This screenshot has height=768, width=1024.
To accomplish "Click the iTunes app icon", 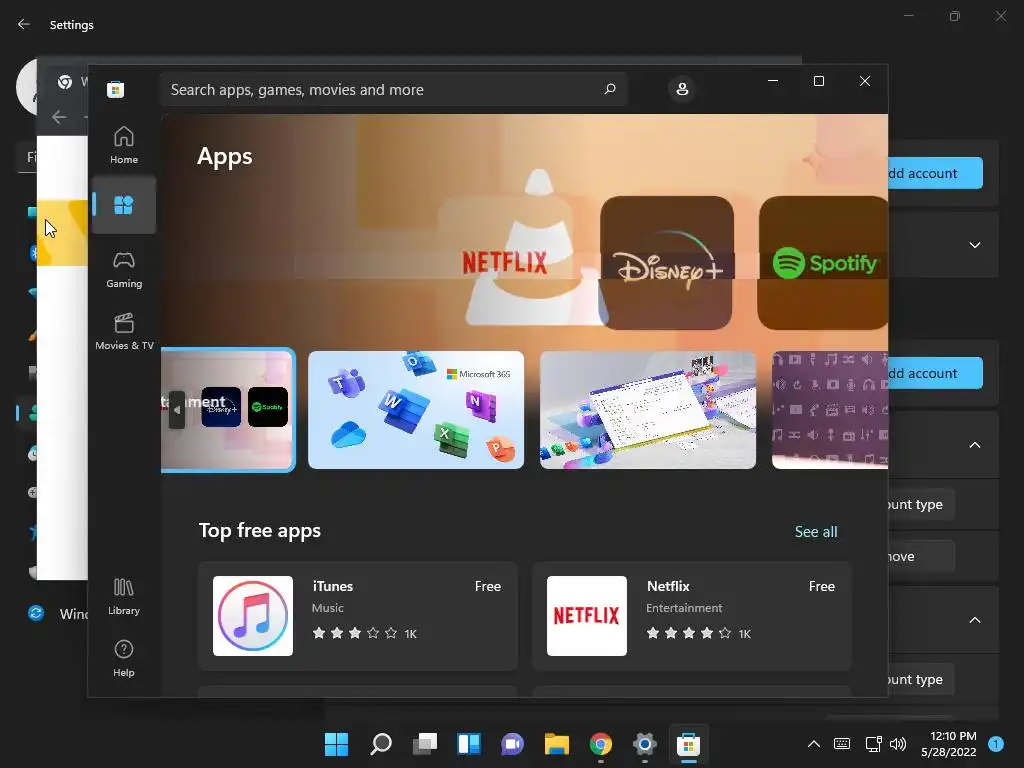I will pyautogui.click(x=253, y=616).
